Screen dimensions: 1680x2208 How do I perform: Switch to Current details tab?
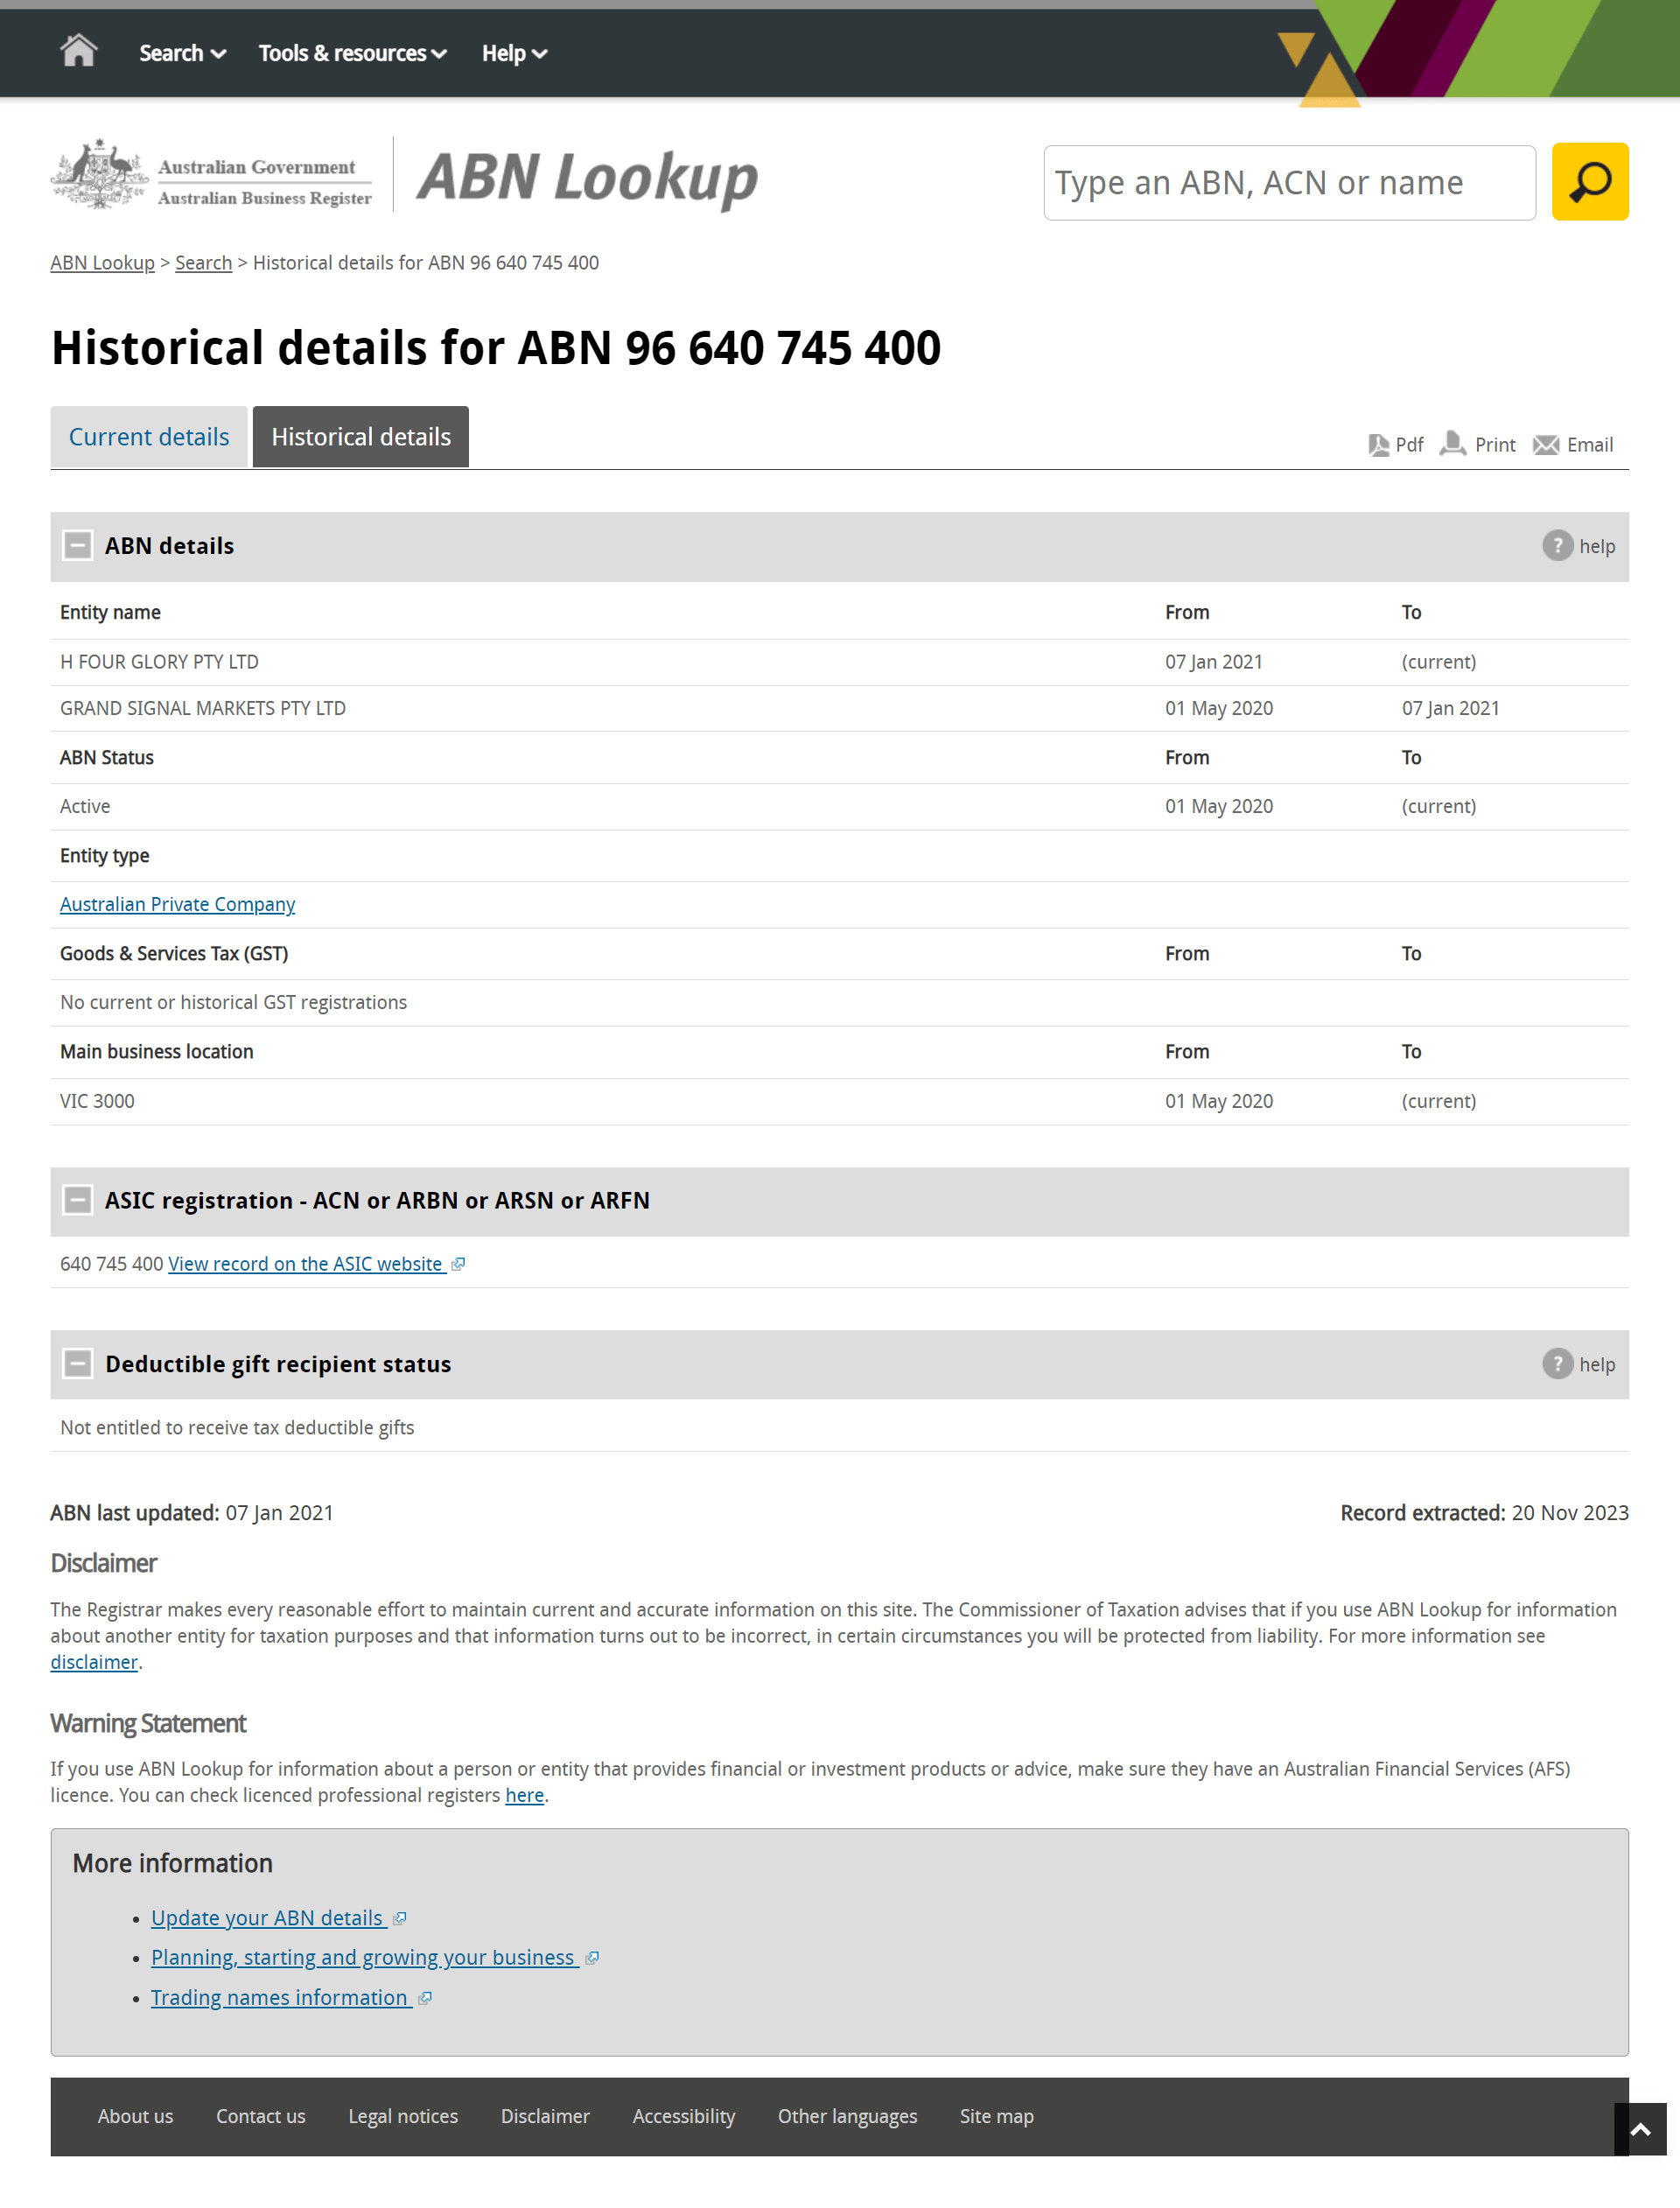[149, 437]
